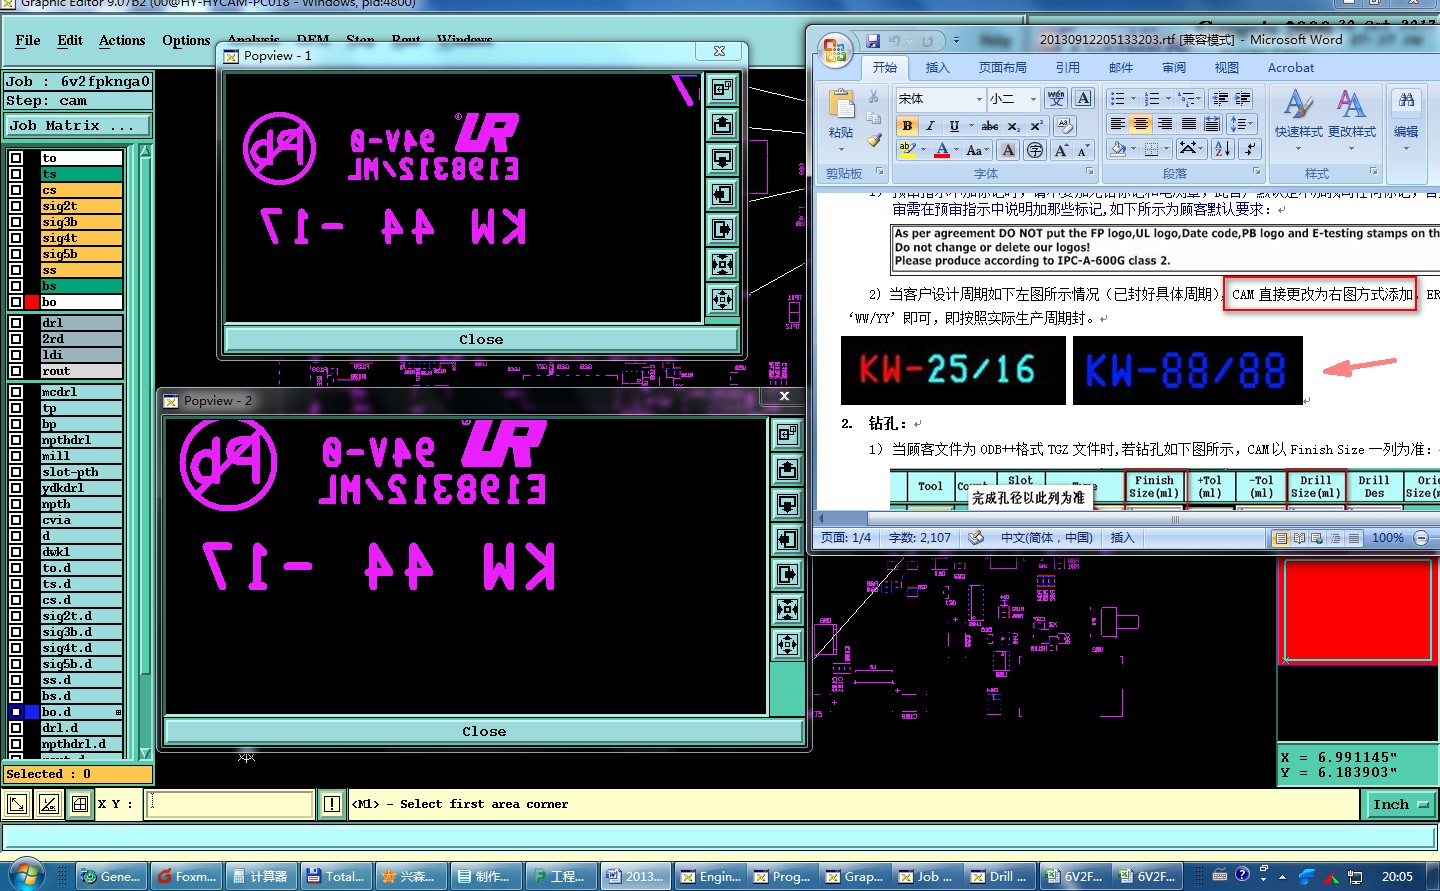Click Close button in Popview 1
1440x891 pixels.
click(x=481, y=339)
